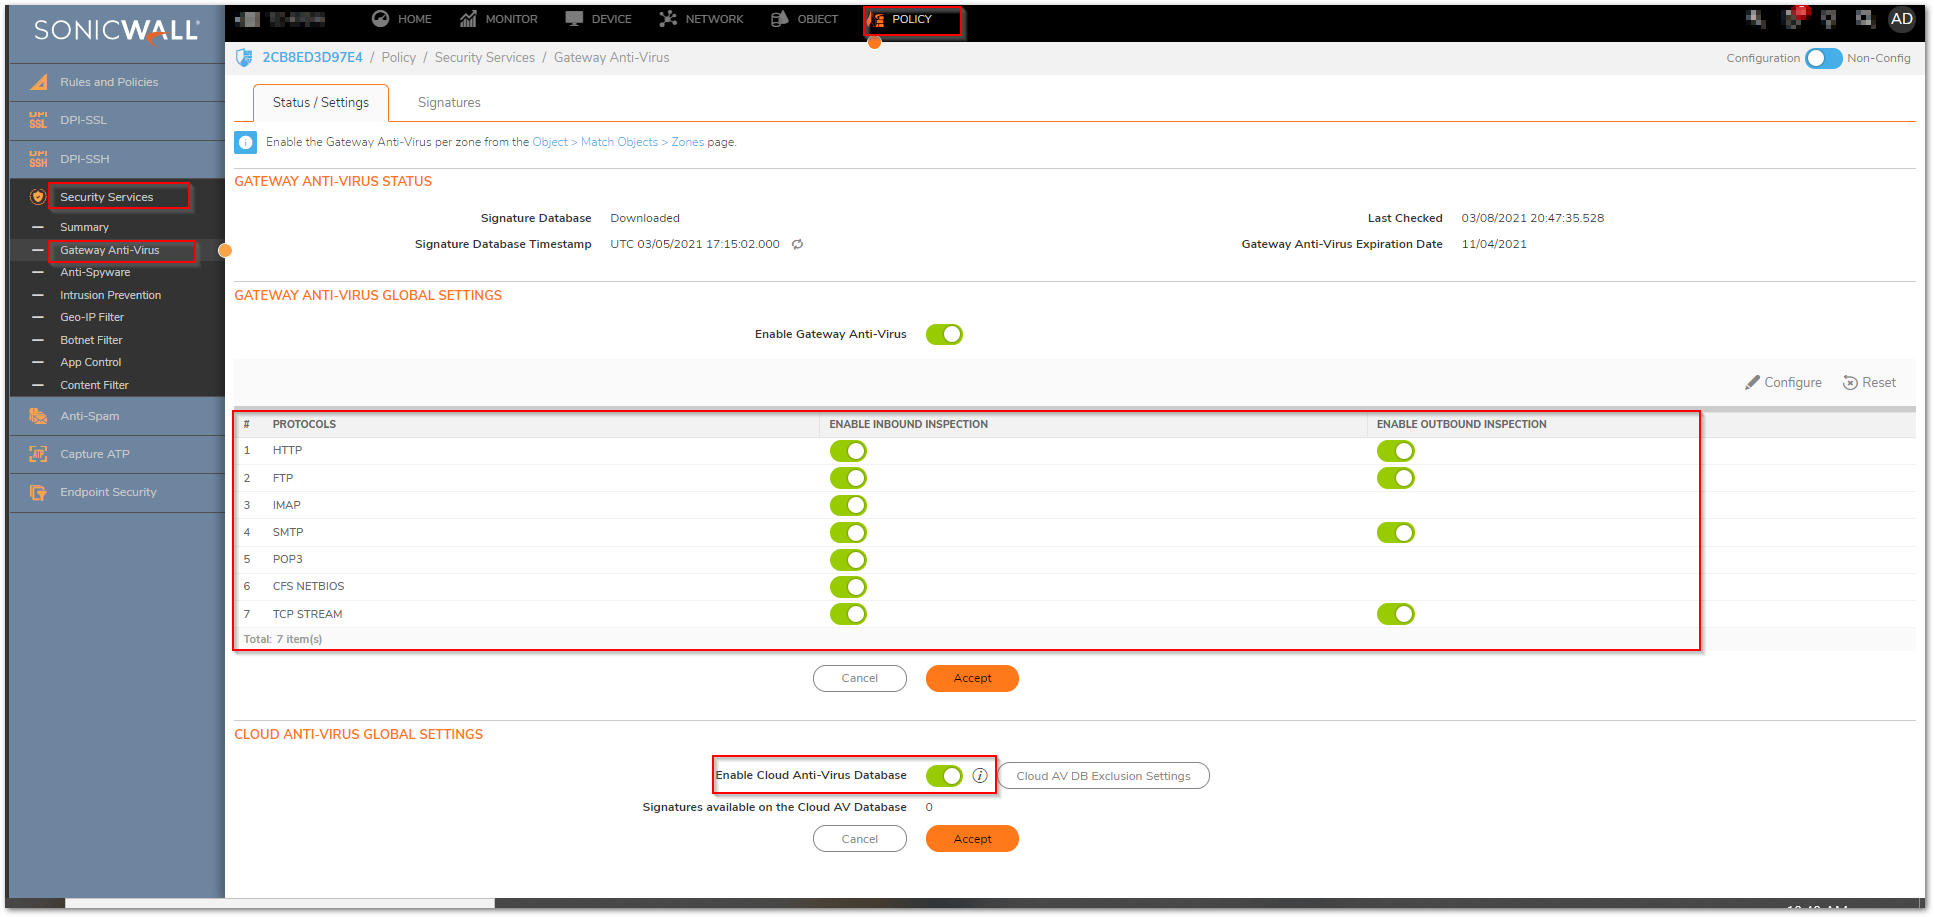This screenshot has width=1934, height=917.
Task: Open Botnet Filter in the sidebar
Action: coord(91,340)
